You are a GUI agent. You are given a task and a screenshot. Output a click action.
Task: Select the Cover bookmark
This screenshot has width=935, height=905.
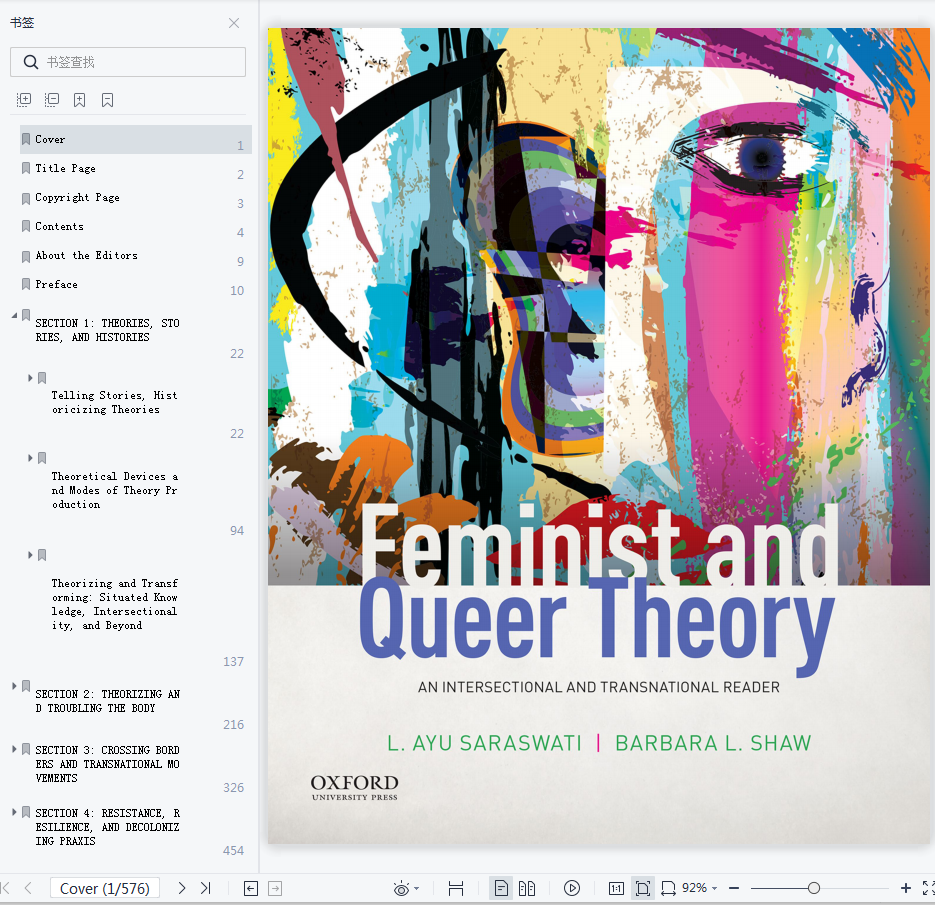click(x=135, y=140)
